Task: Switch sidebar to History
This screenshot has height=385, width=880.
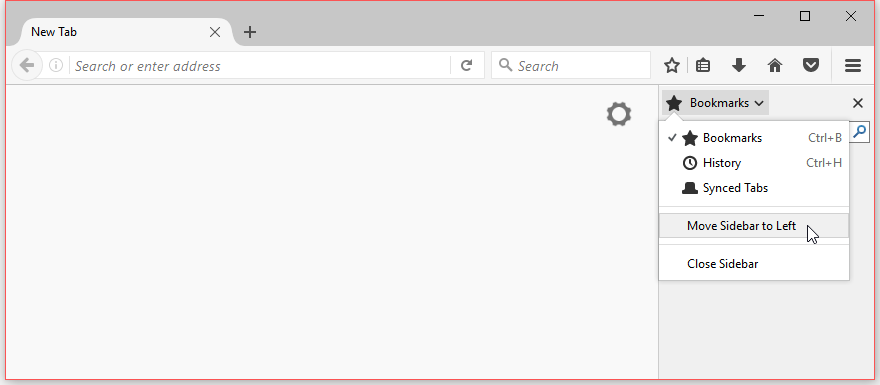Action: pyautogui.click(x=754, y=163)
